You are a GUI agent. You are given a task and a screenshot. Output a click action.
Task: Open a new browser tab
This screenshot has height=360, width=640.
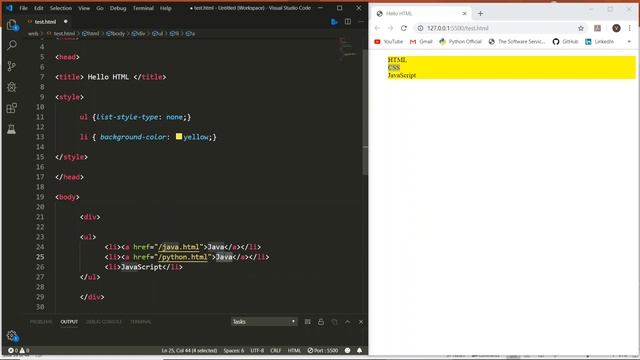pyautogui.click(x=480, y=13)
